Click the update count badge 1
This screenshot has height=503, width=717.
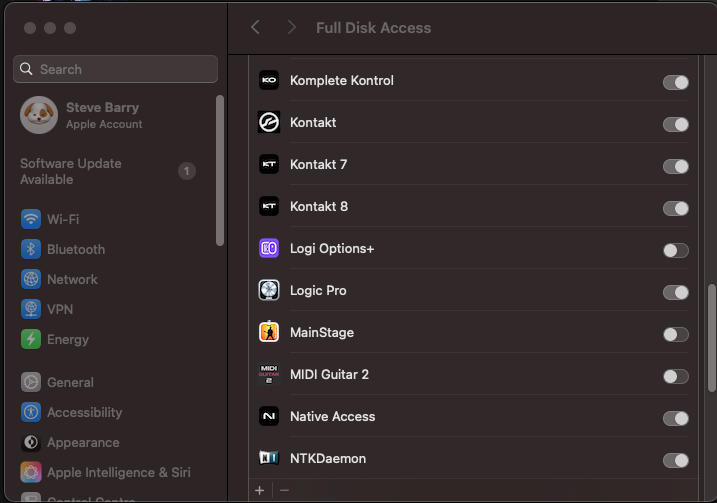click(187, 171)
